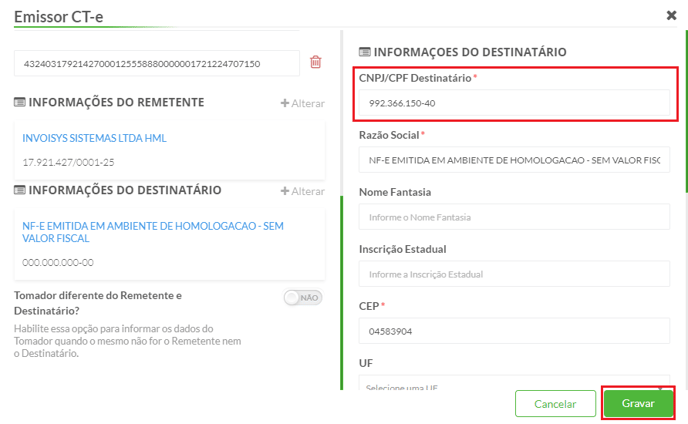This screenshot has width=688, height=424.
Task: Click Gravar to save recipient
Action: [638, 403]
